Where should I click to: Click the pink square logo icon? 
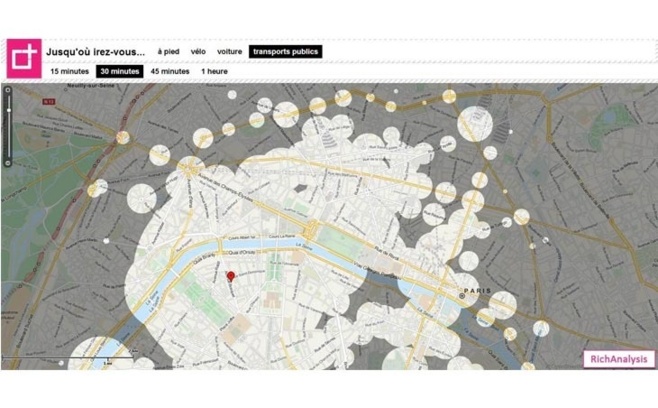(x=23, y=59)
